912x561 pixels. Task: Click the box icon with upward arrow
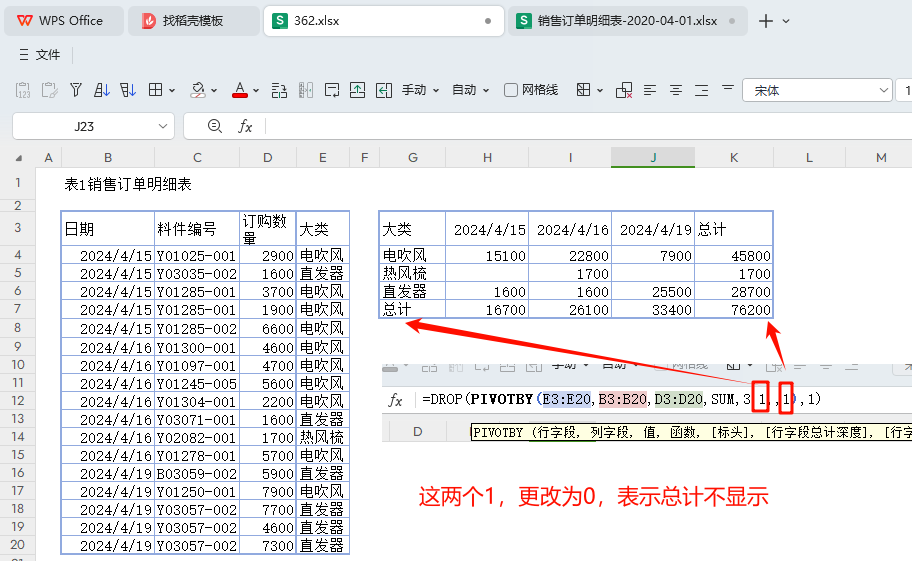point(358,90)
